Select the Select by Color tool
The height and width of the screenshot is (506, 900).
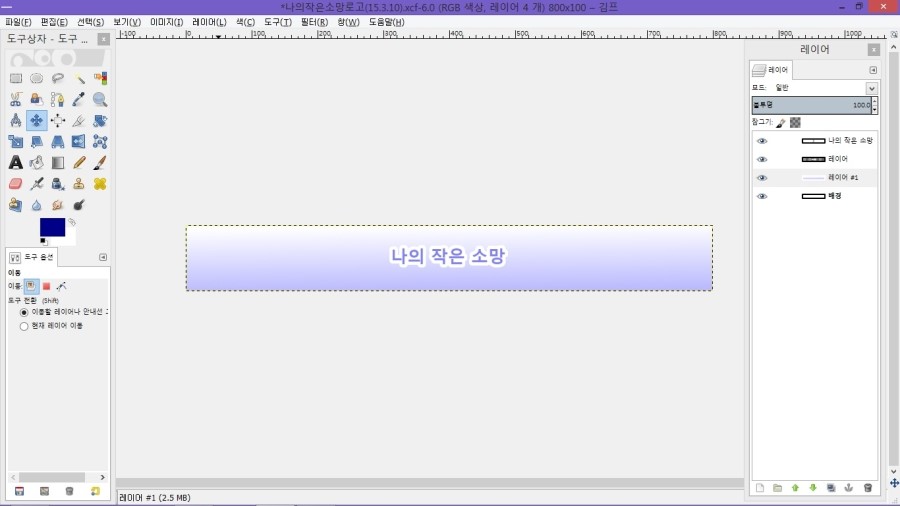pos(100,78)
